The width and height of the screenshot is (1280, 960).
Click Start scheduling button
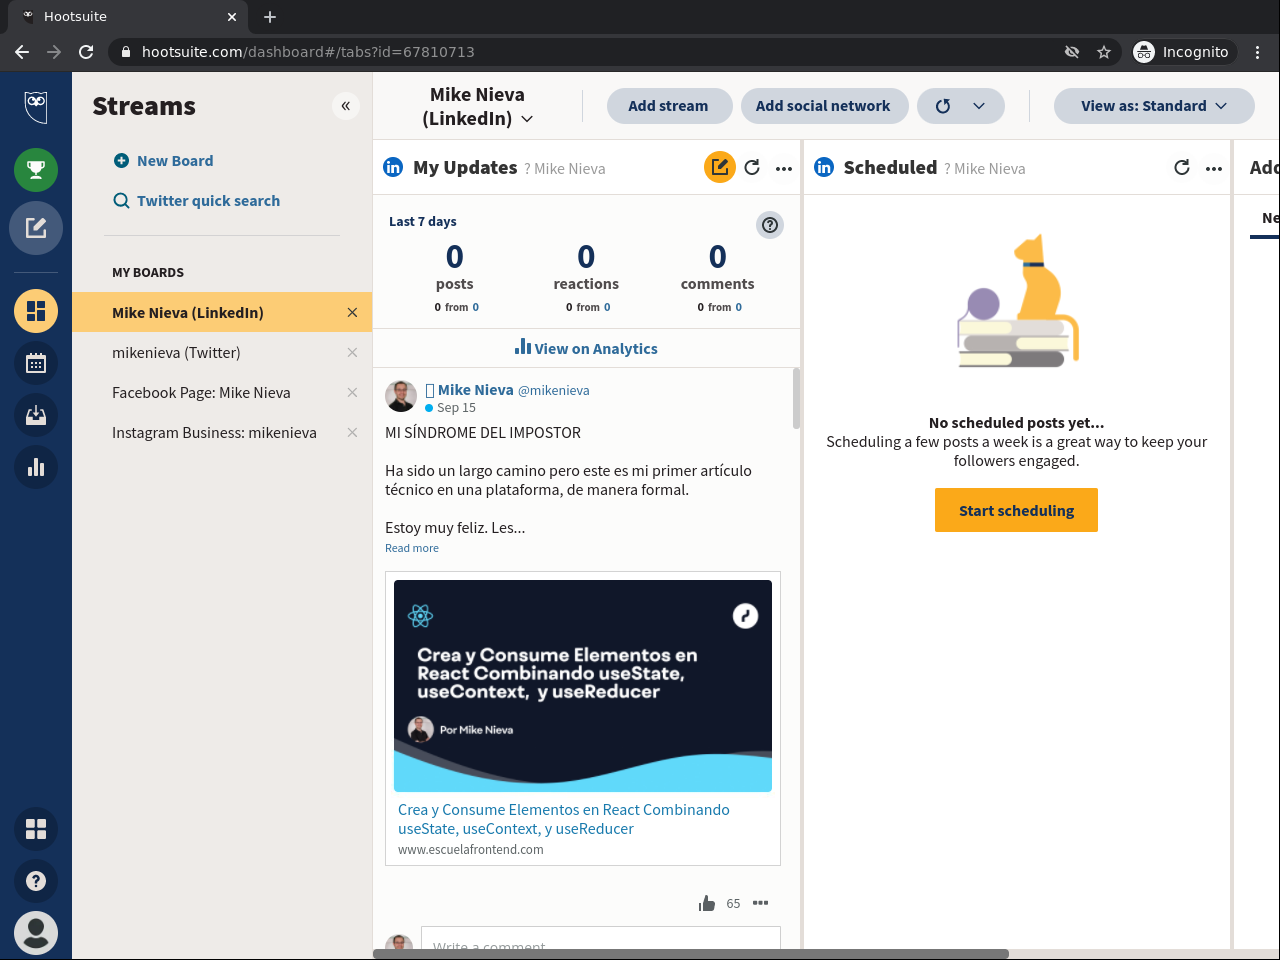pos(1016,510)
